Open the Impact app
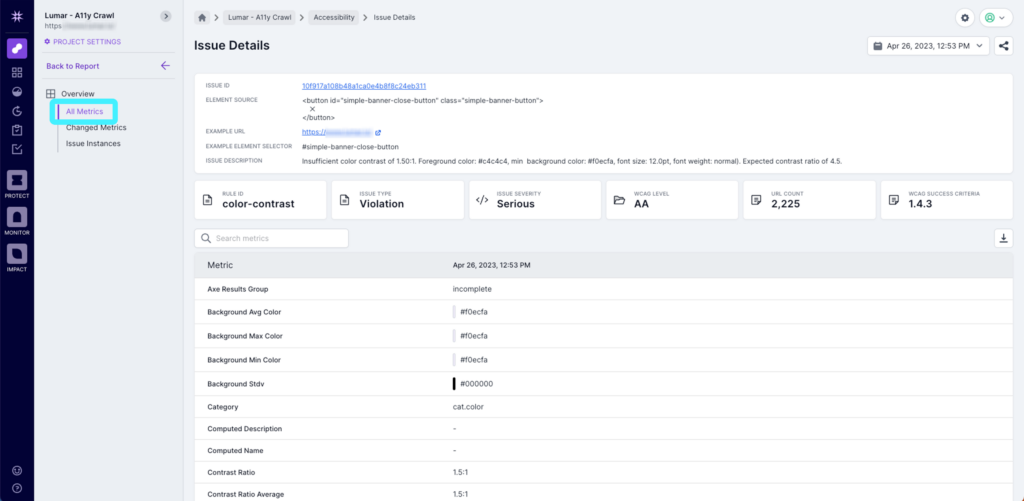This screenshot has width=1024, height=501. pyautogui.click(x=17, y=257)
